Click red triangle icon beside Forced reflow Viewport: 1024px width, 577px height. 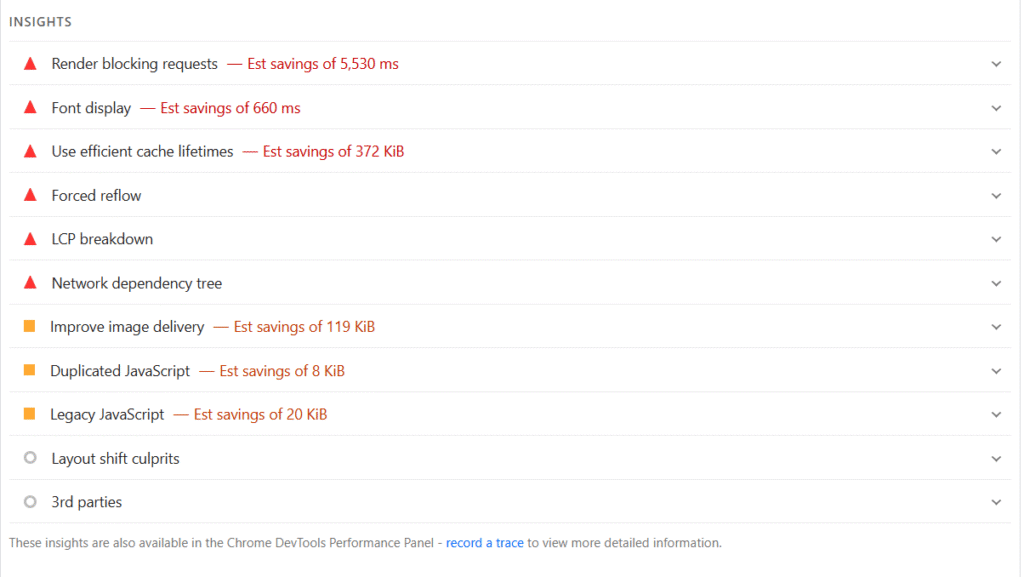(30, 195)
